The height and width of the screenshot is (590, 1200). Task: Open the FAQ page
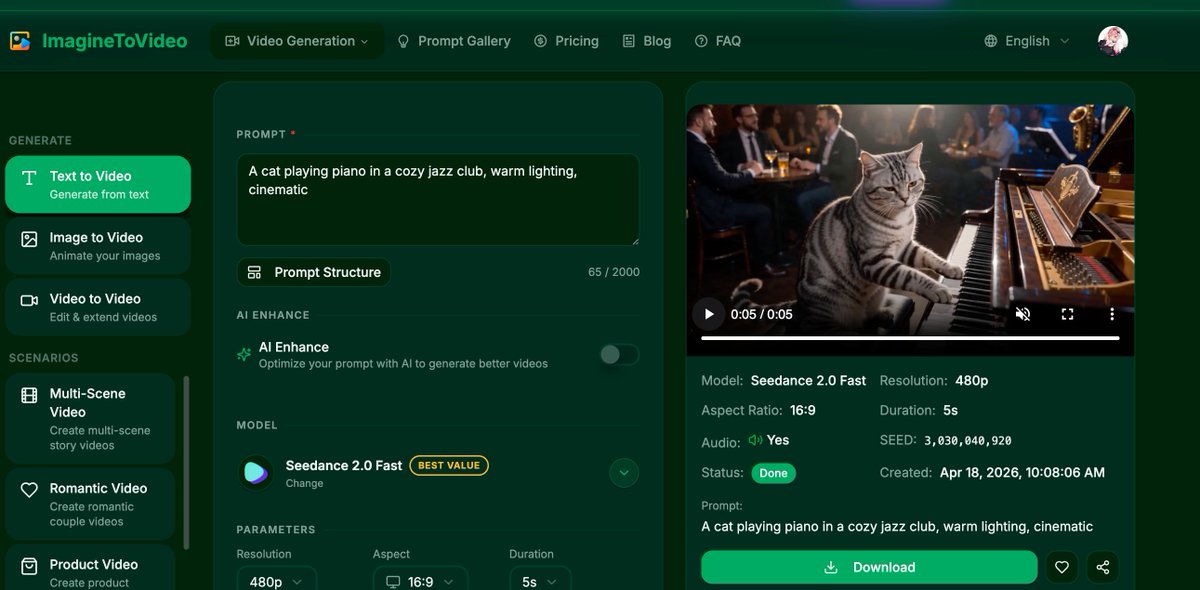point(718,41)
